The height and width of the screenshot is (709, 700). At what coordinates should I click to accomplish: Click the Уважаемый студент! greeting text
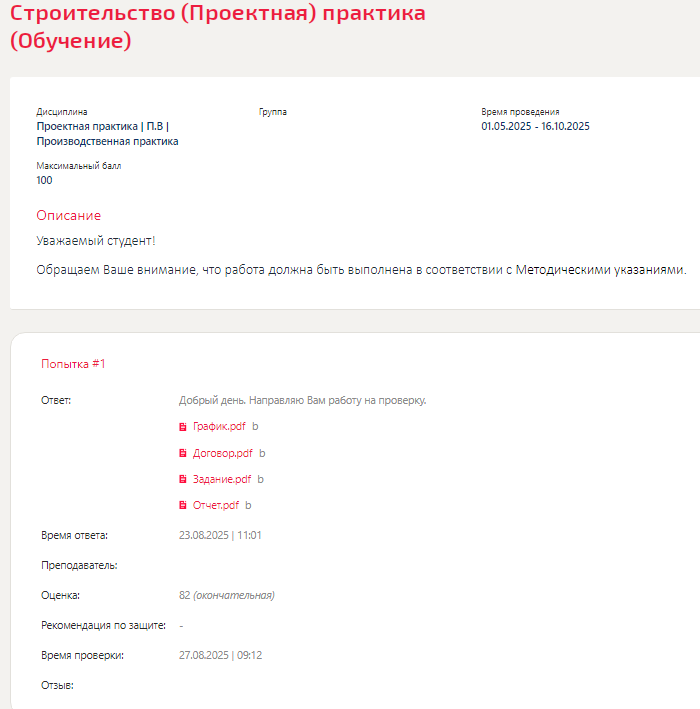96,241
